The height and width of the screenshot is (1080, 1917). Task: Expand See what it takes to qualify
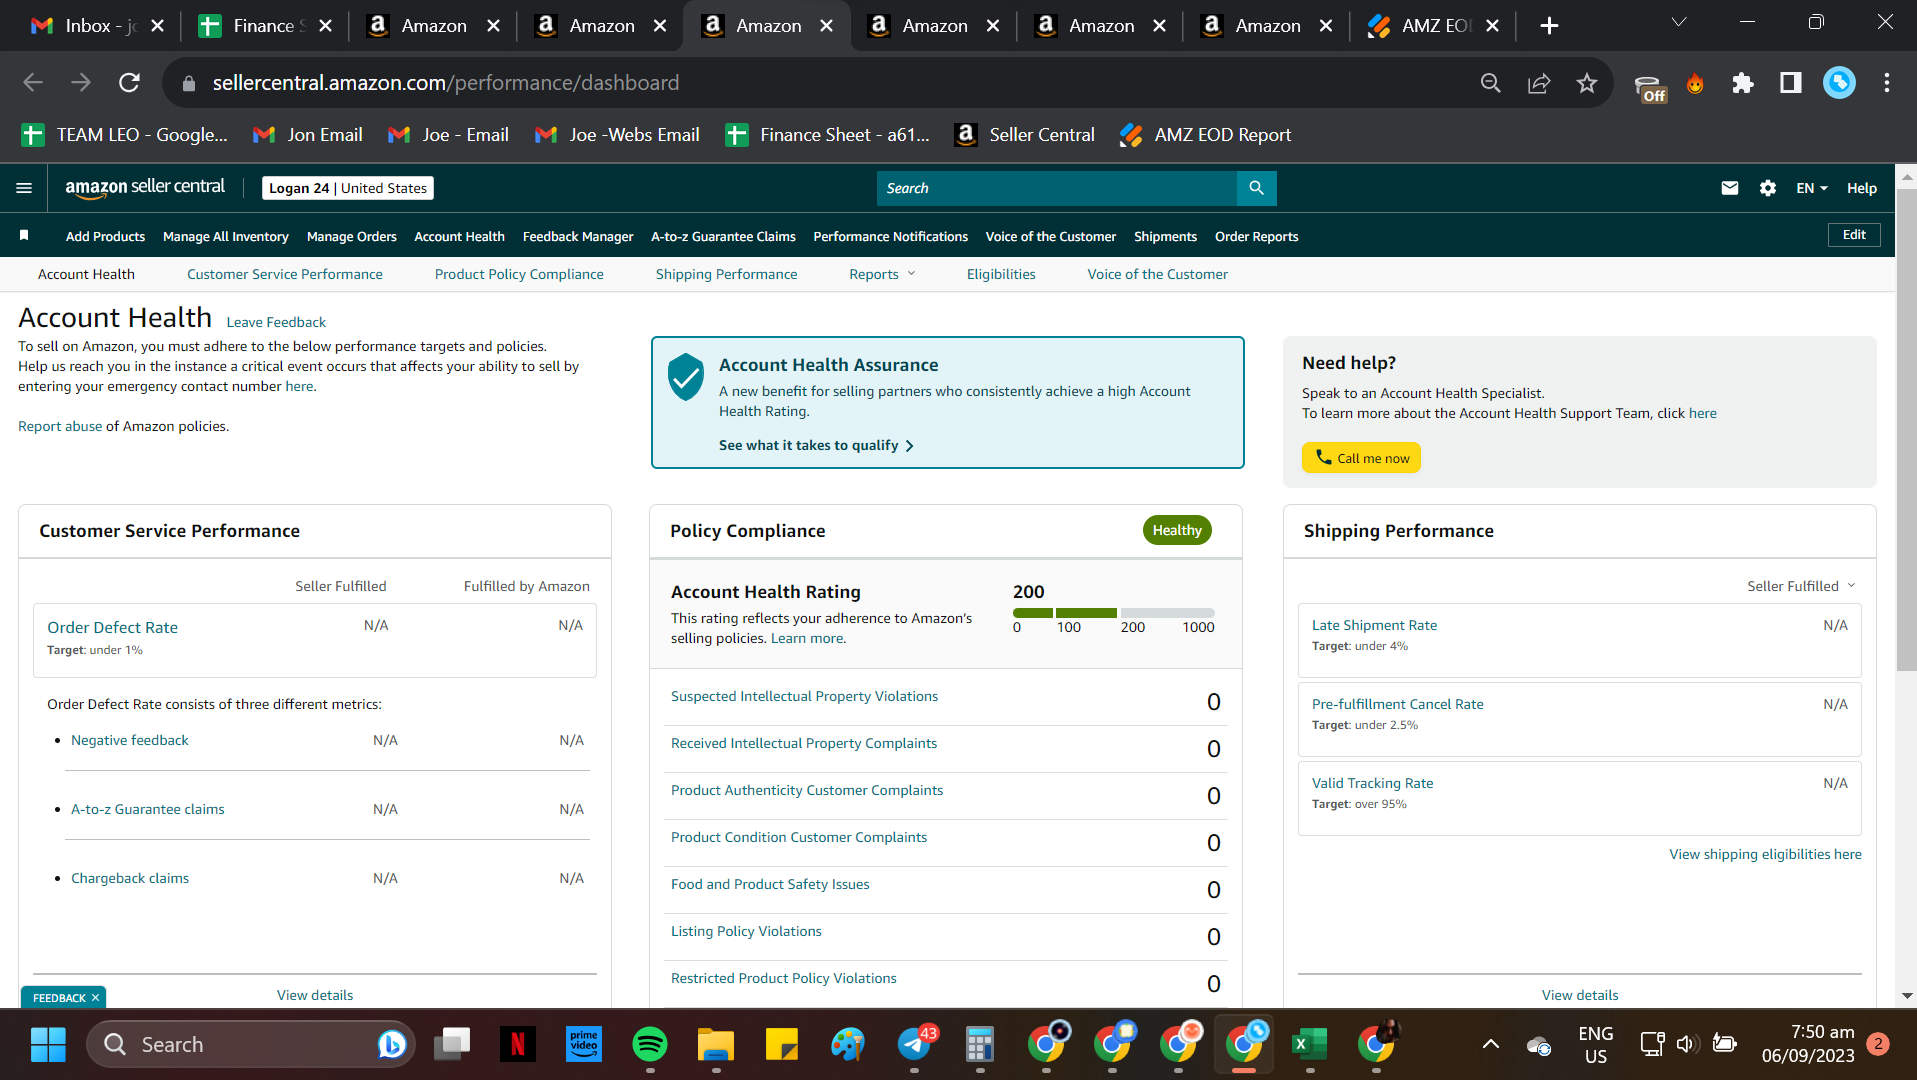pos(816,445)
